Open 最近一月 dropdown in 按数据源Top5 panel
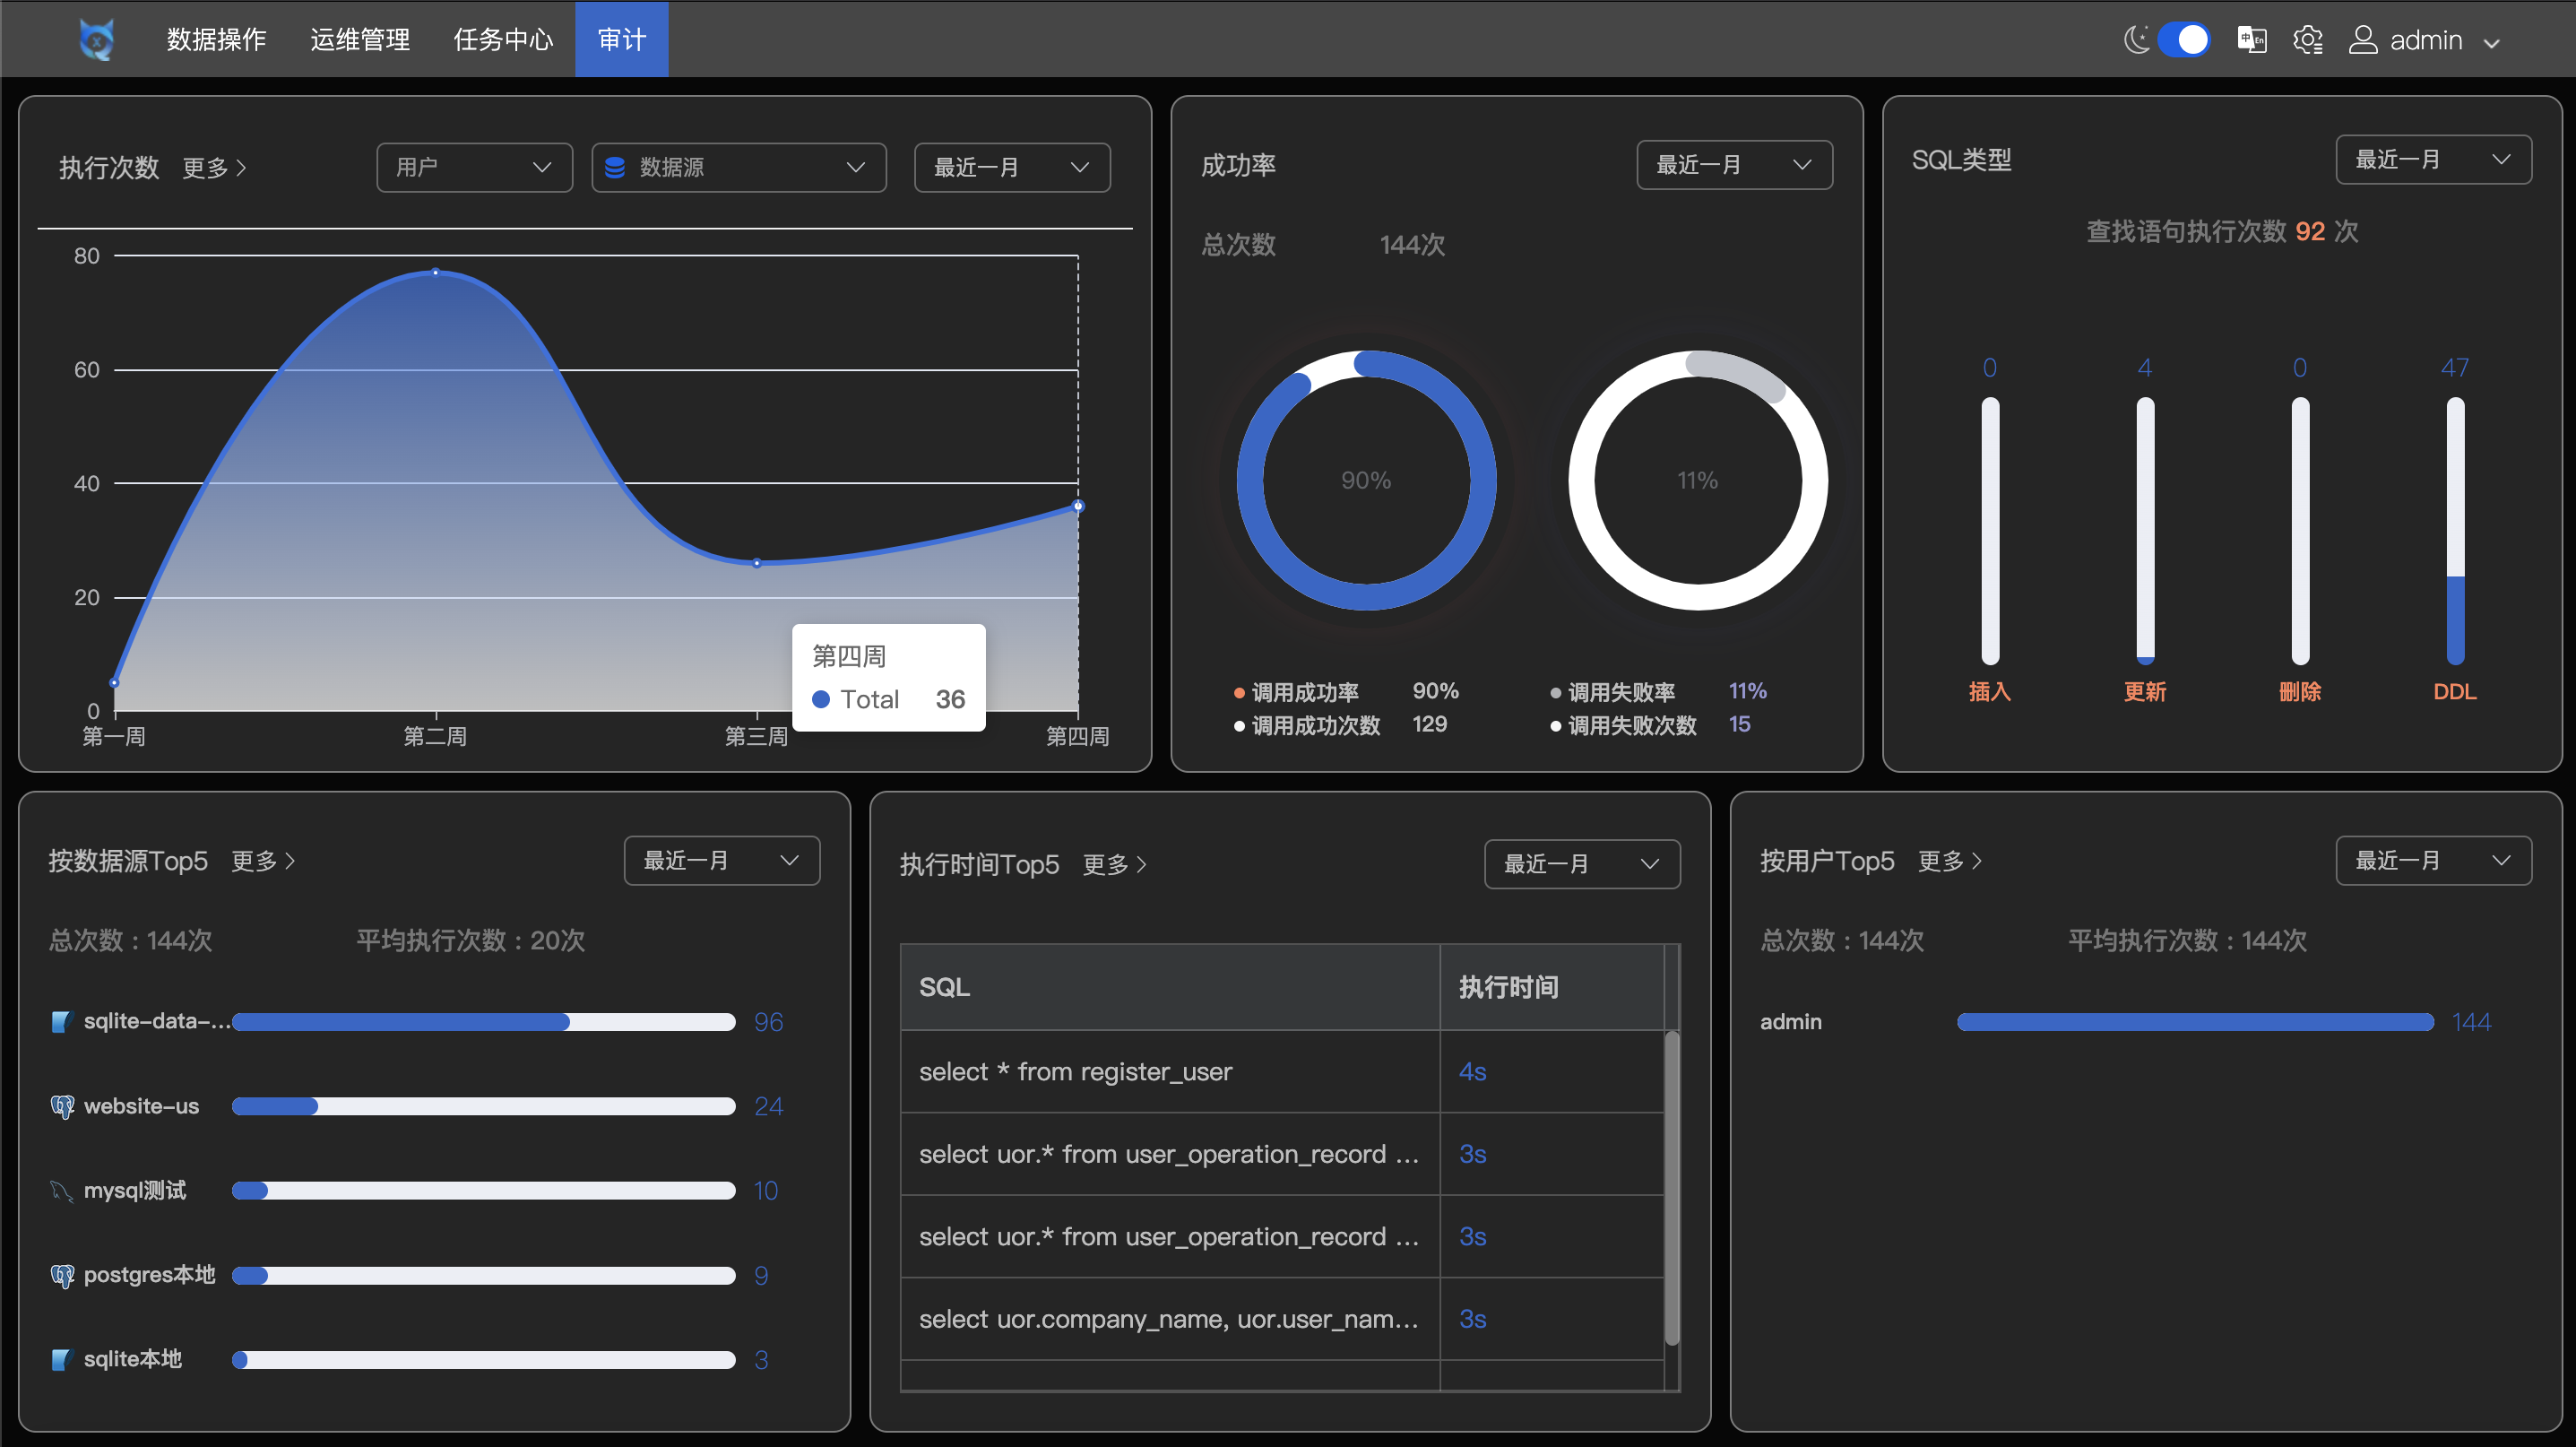 (722, 860)
